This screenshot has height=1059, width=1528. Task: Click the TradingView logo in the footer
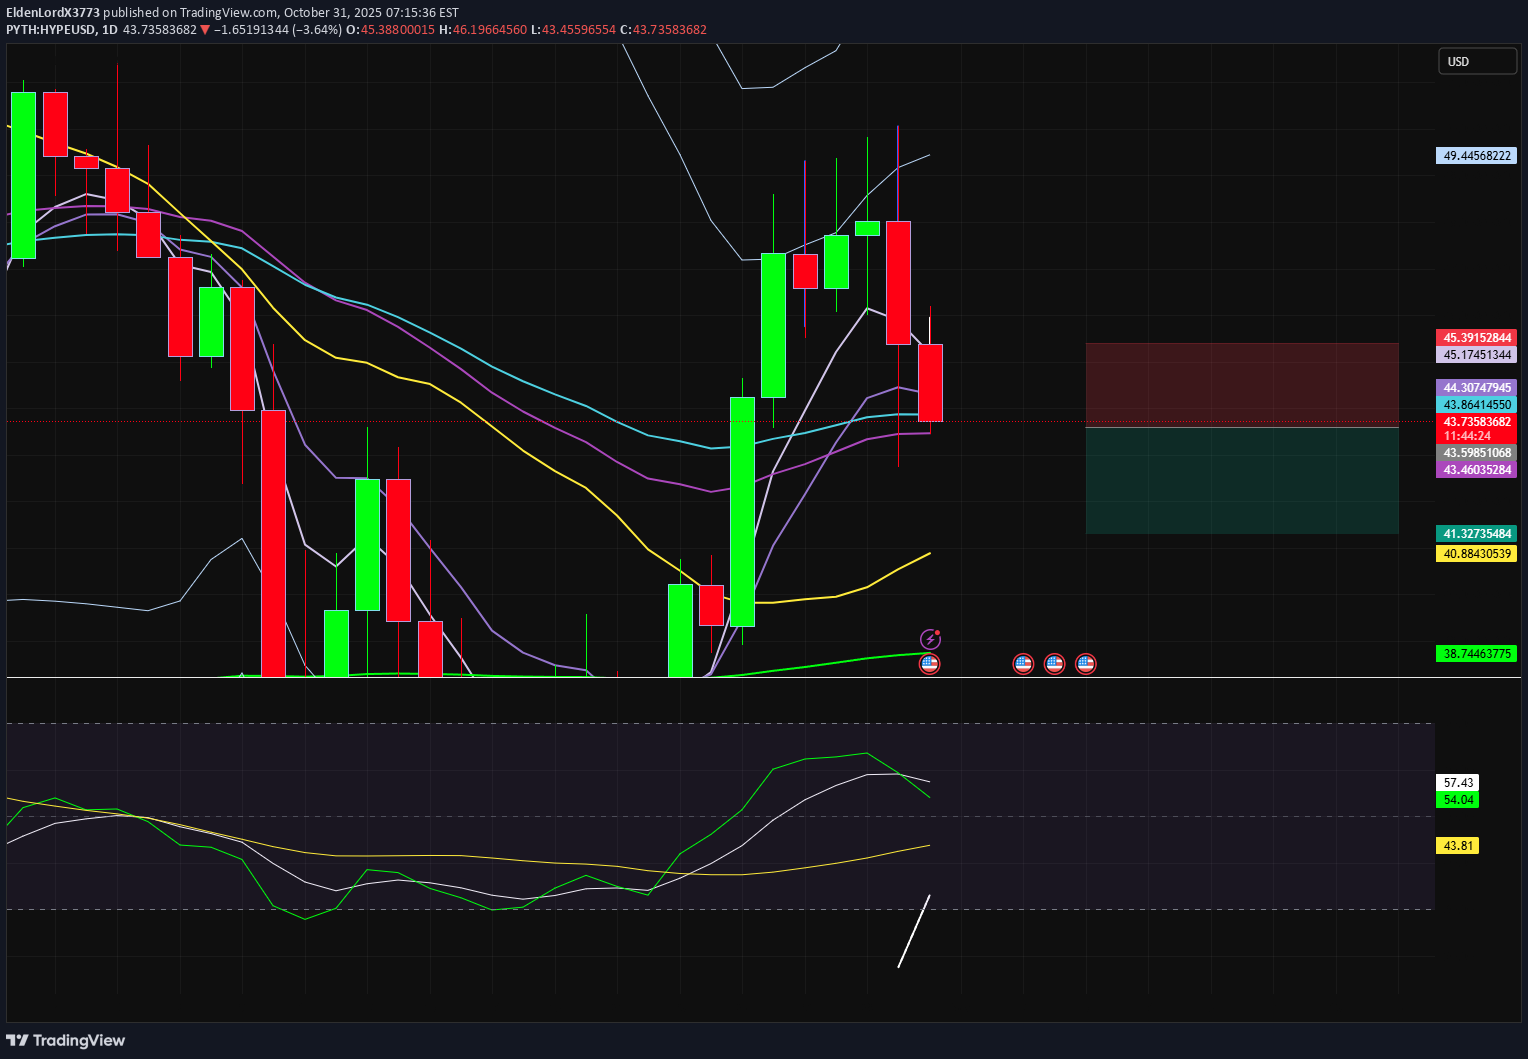(x=66, y=1040)
